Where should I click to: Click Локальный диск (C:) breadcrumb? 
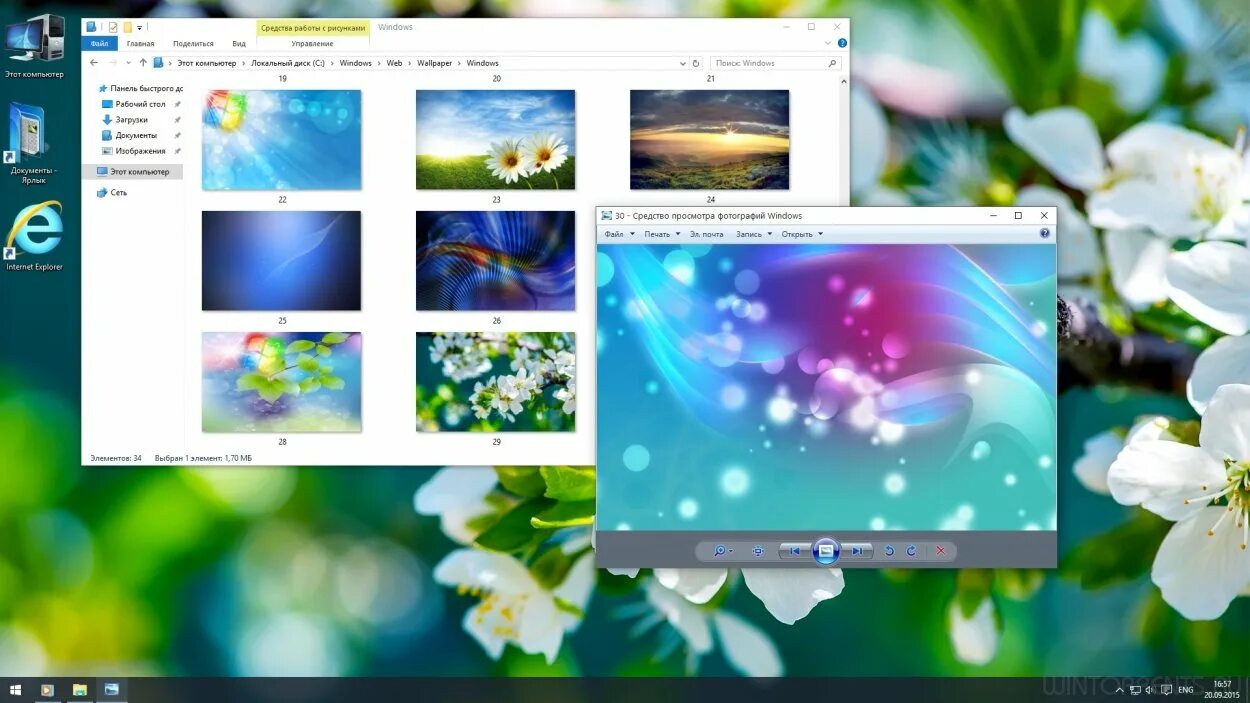[x=288, y=63]
